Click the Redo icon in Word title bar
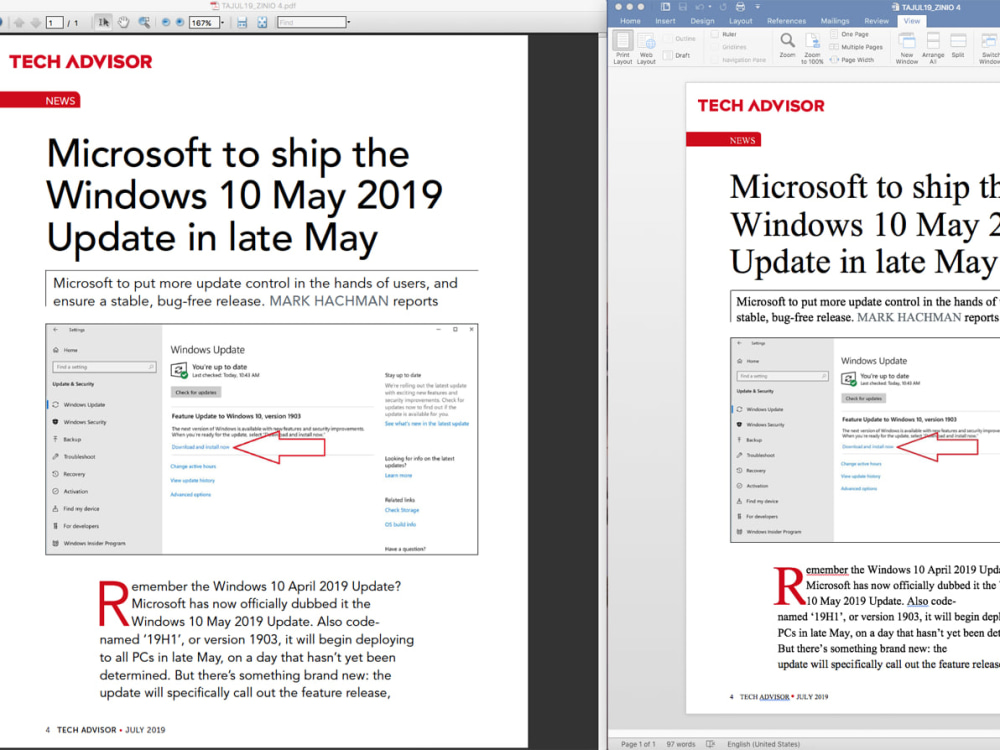 pos(723,6)
